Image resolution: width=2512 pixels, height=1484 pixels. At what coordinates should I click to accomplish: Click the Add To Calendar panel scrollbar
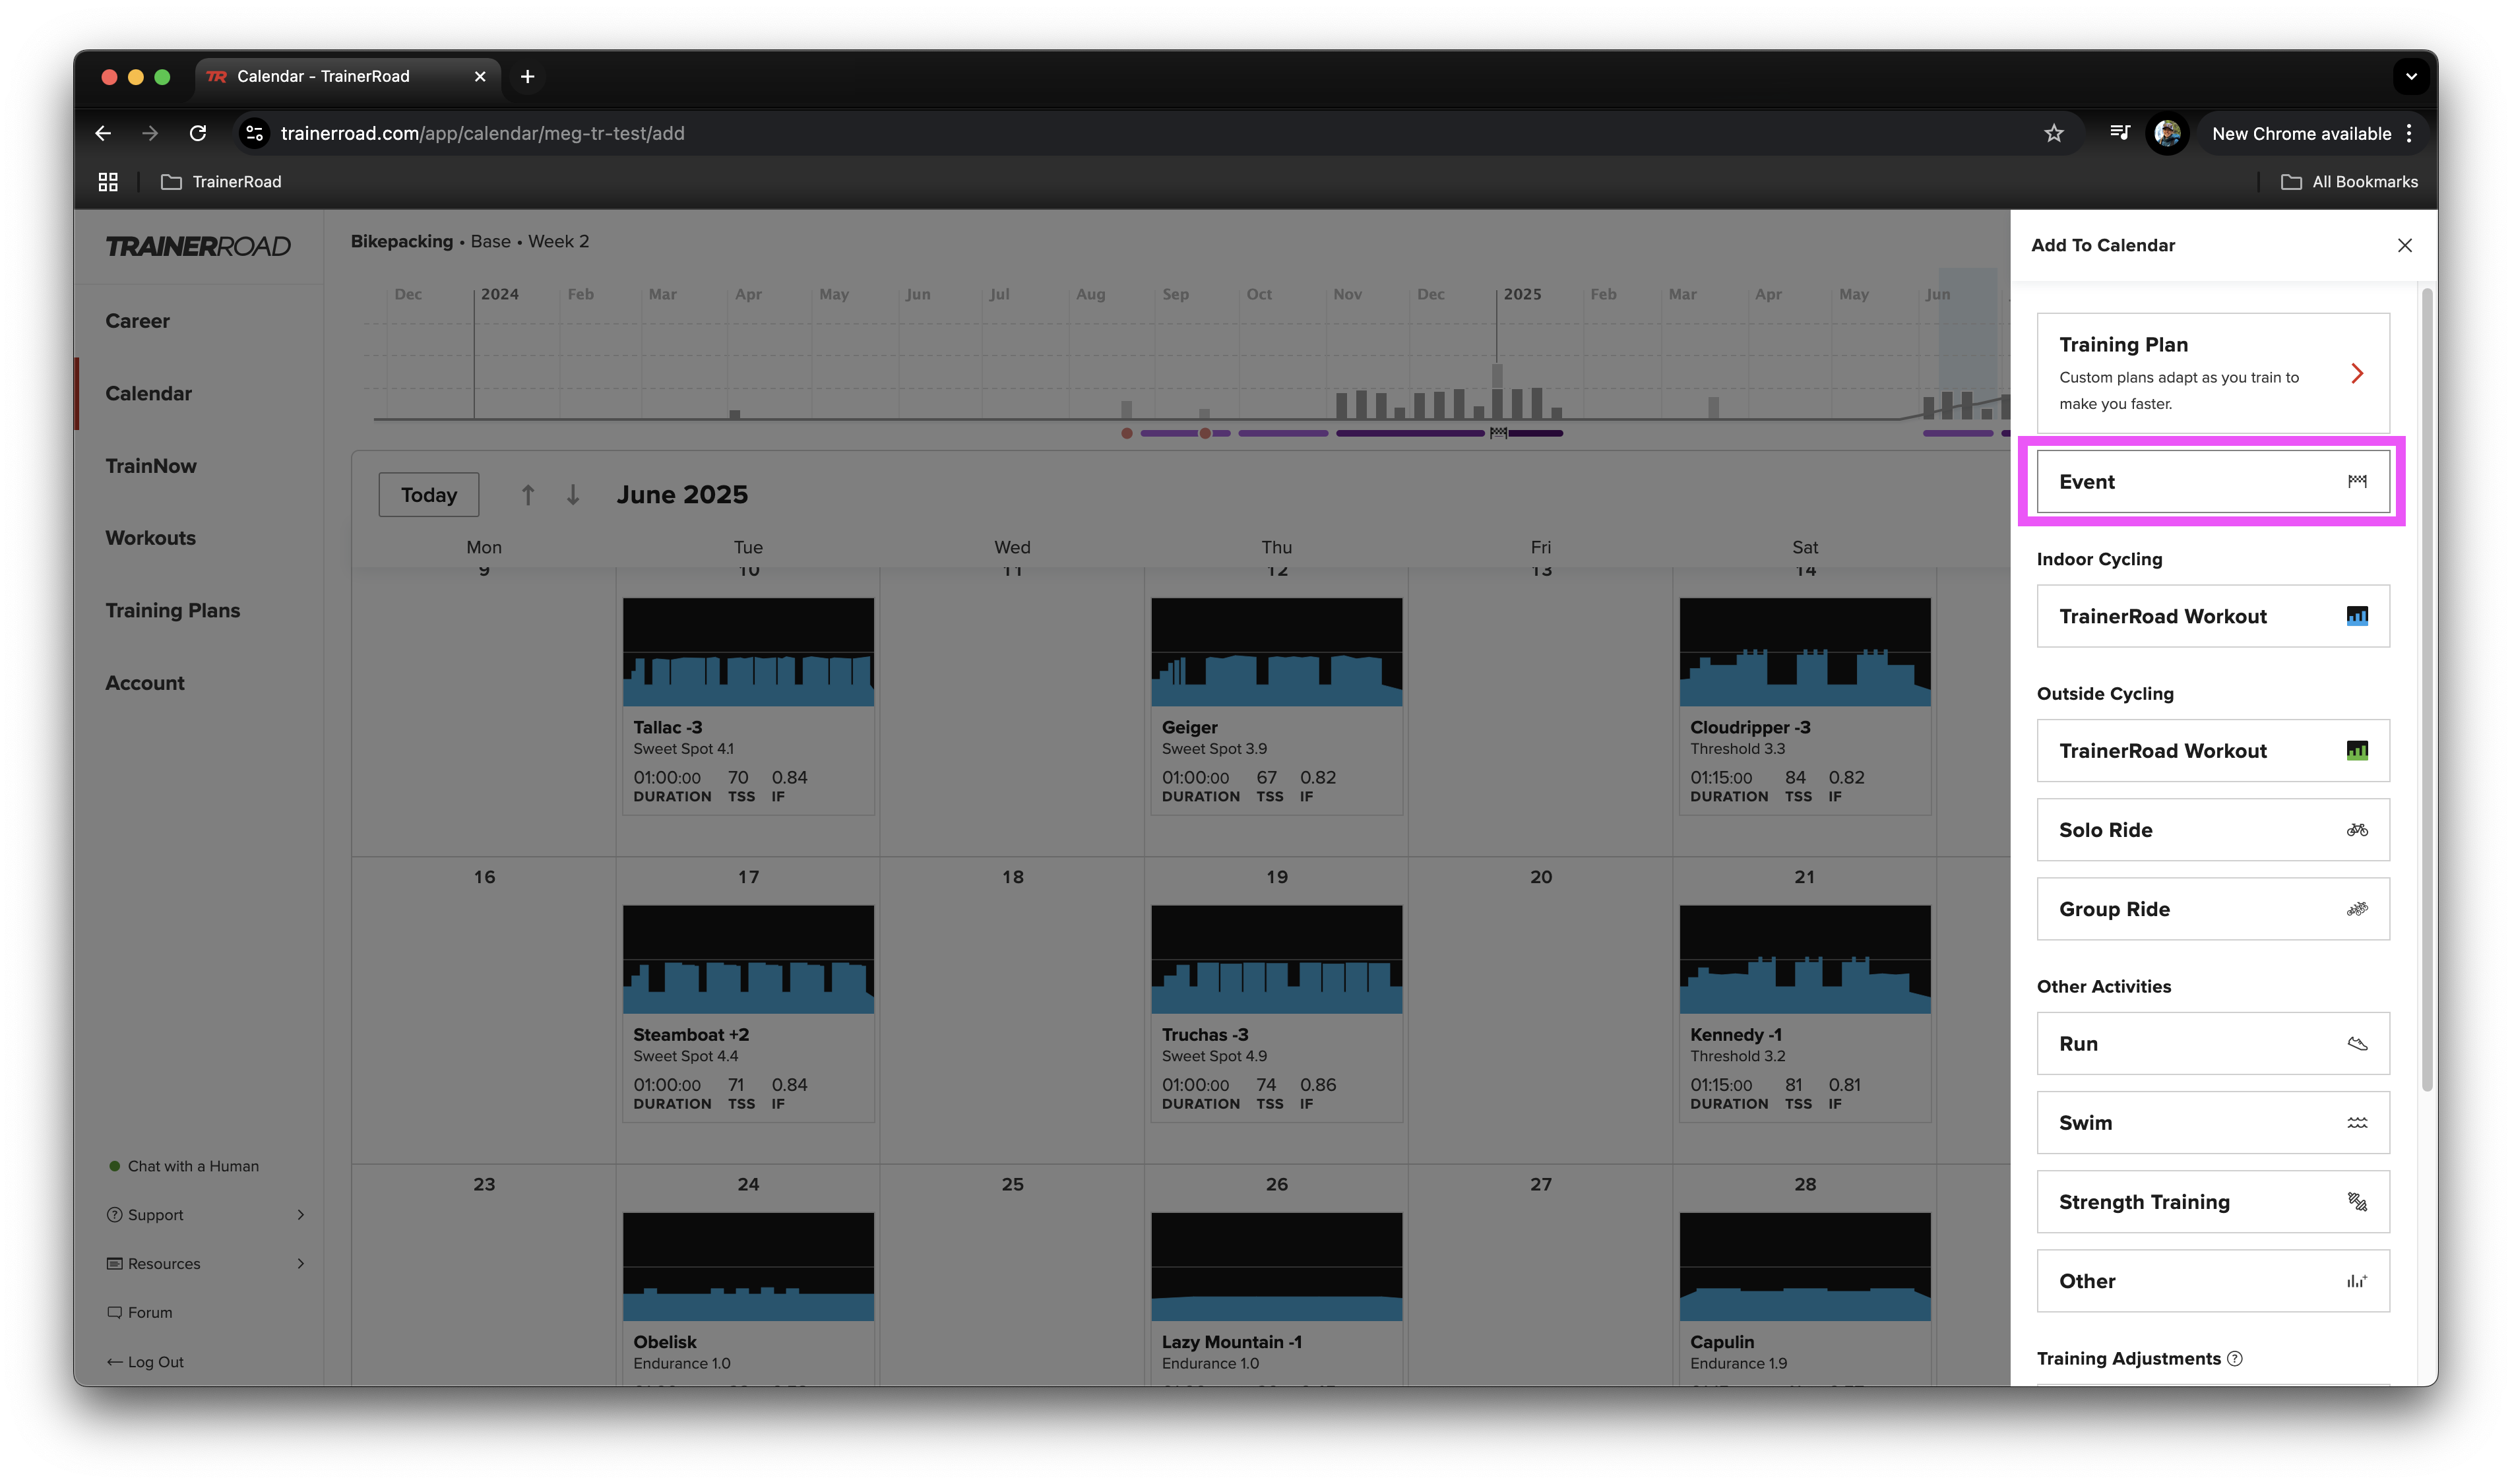[2426, 690]
